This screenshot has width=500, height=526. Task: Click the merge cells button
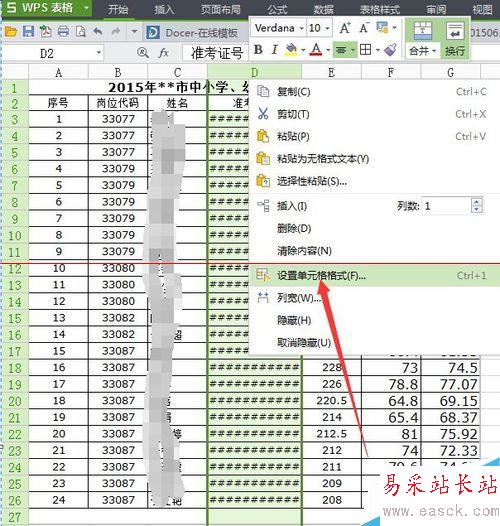(x=422, y=32)
